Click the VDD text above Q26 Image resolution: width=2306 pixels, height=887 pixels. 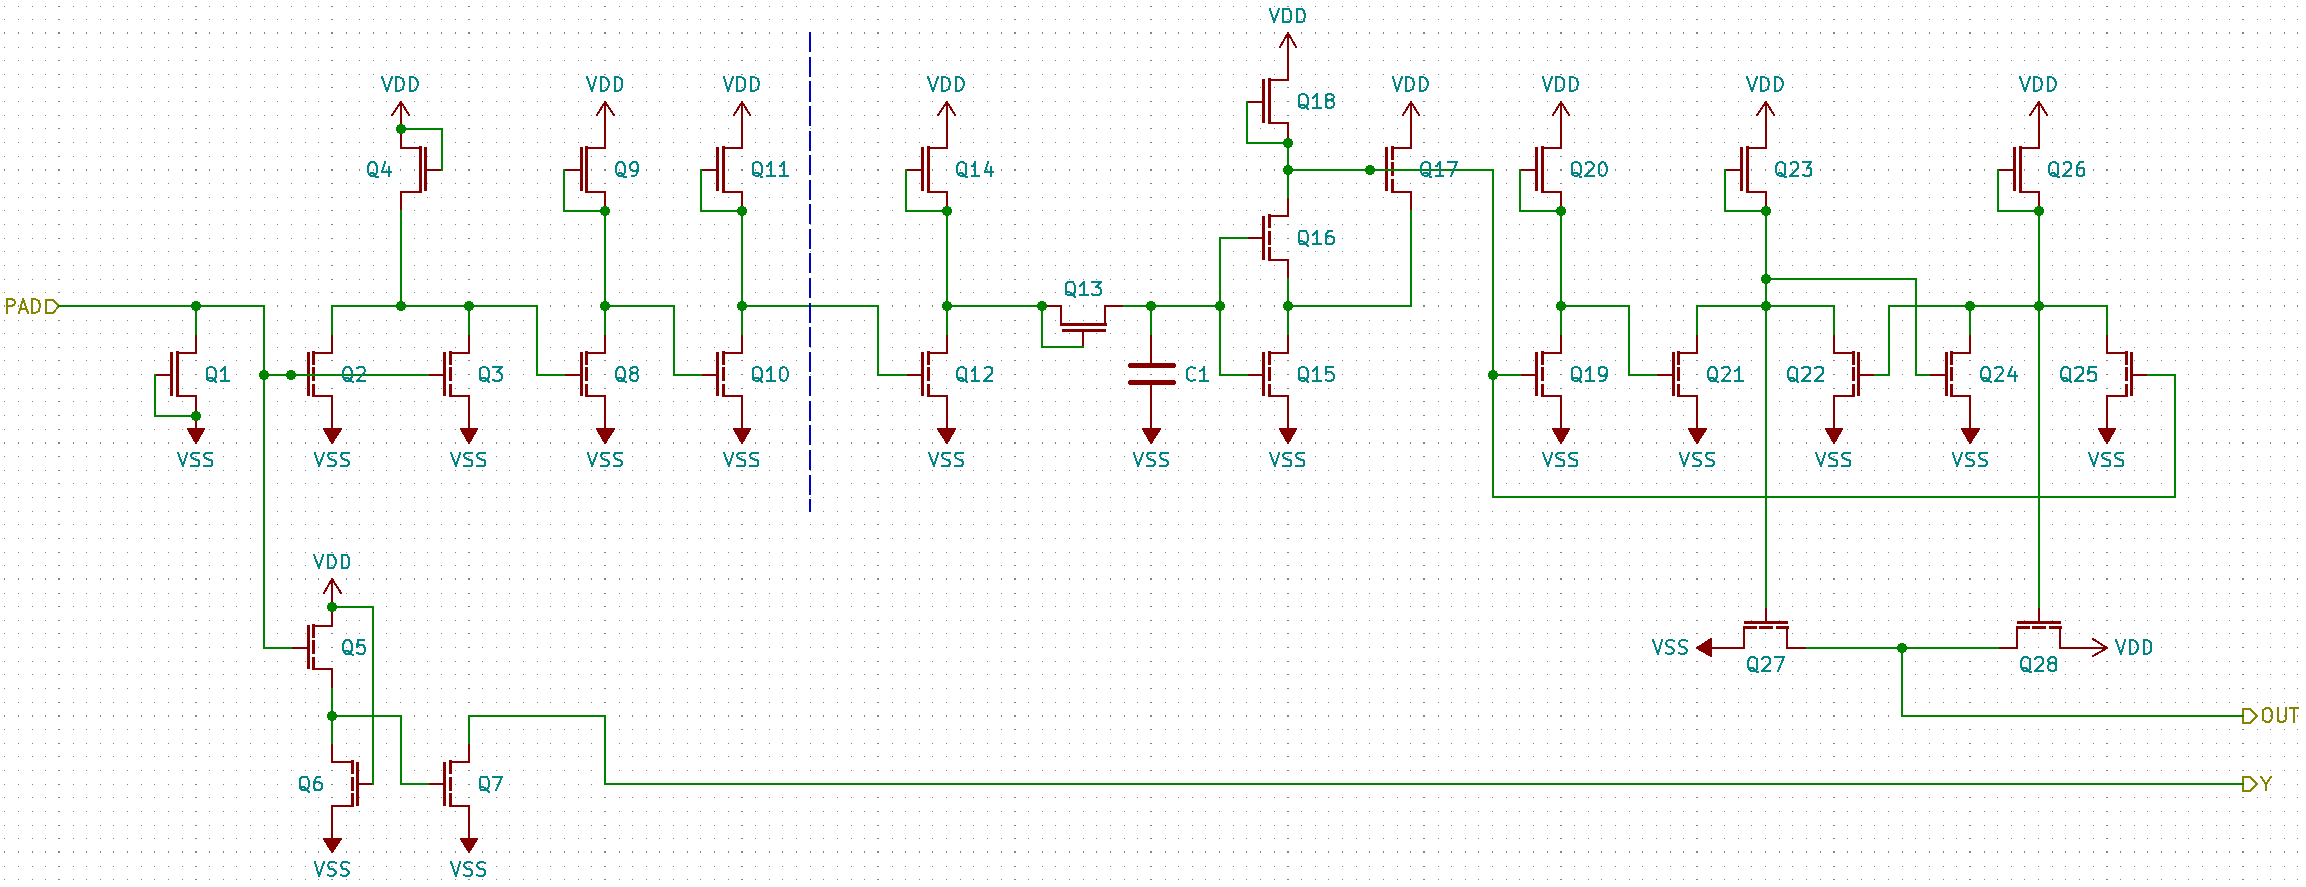coord(2038,85)
